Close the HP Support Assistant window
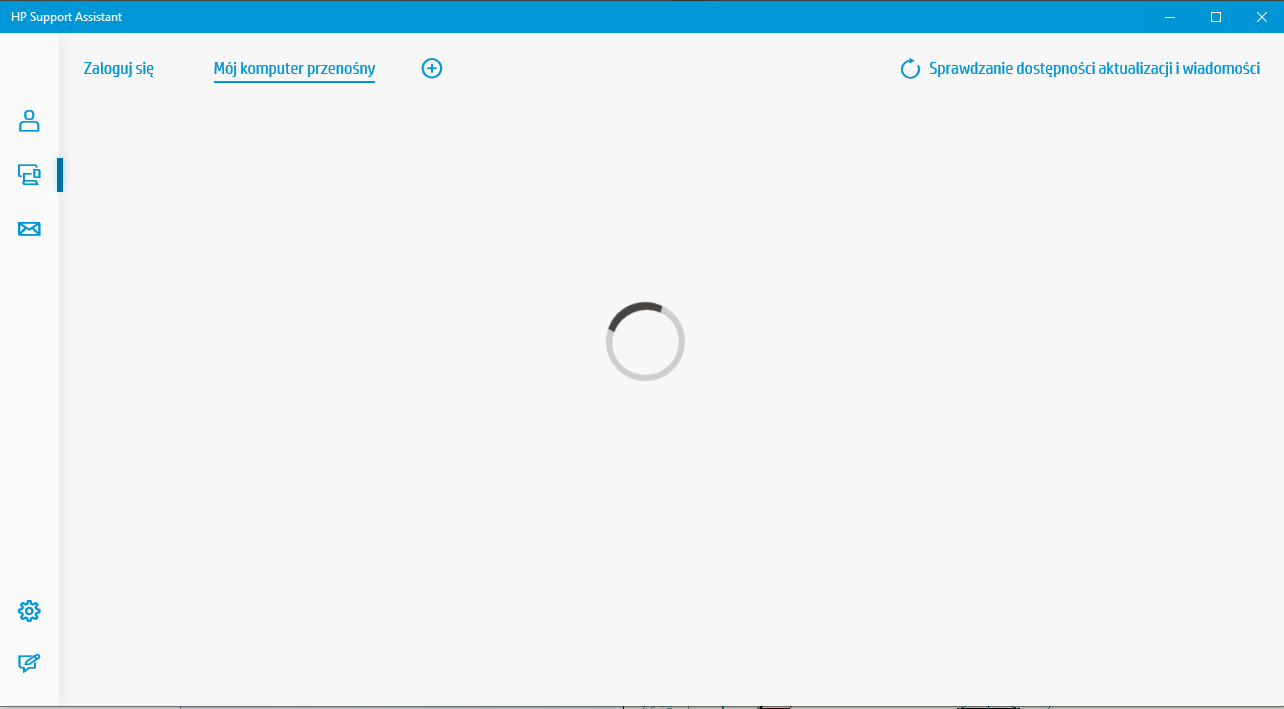 click(x=1262, y=17)
